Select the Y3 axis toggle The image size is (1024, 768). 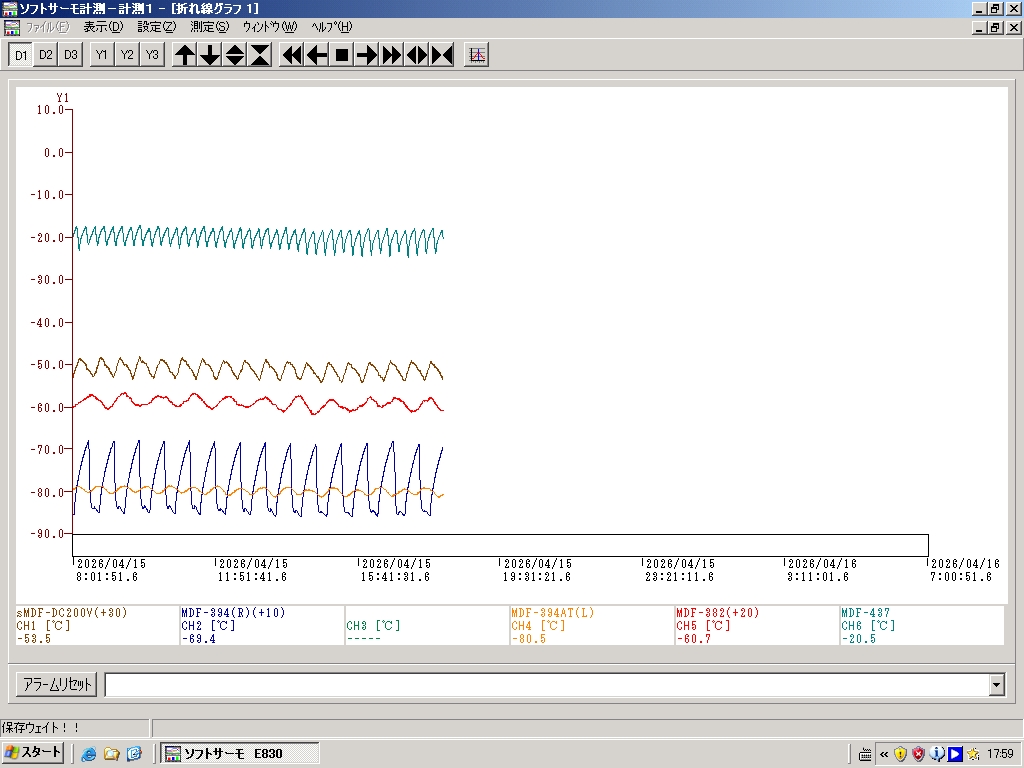click(151, 55)
